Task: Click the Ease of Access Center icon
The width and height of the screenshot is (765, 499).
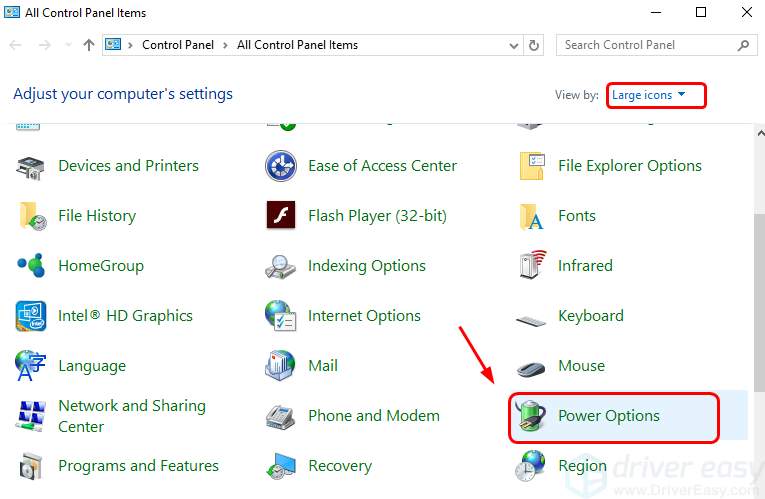Action: coord(281,166)
